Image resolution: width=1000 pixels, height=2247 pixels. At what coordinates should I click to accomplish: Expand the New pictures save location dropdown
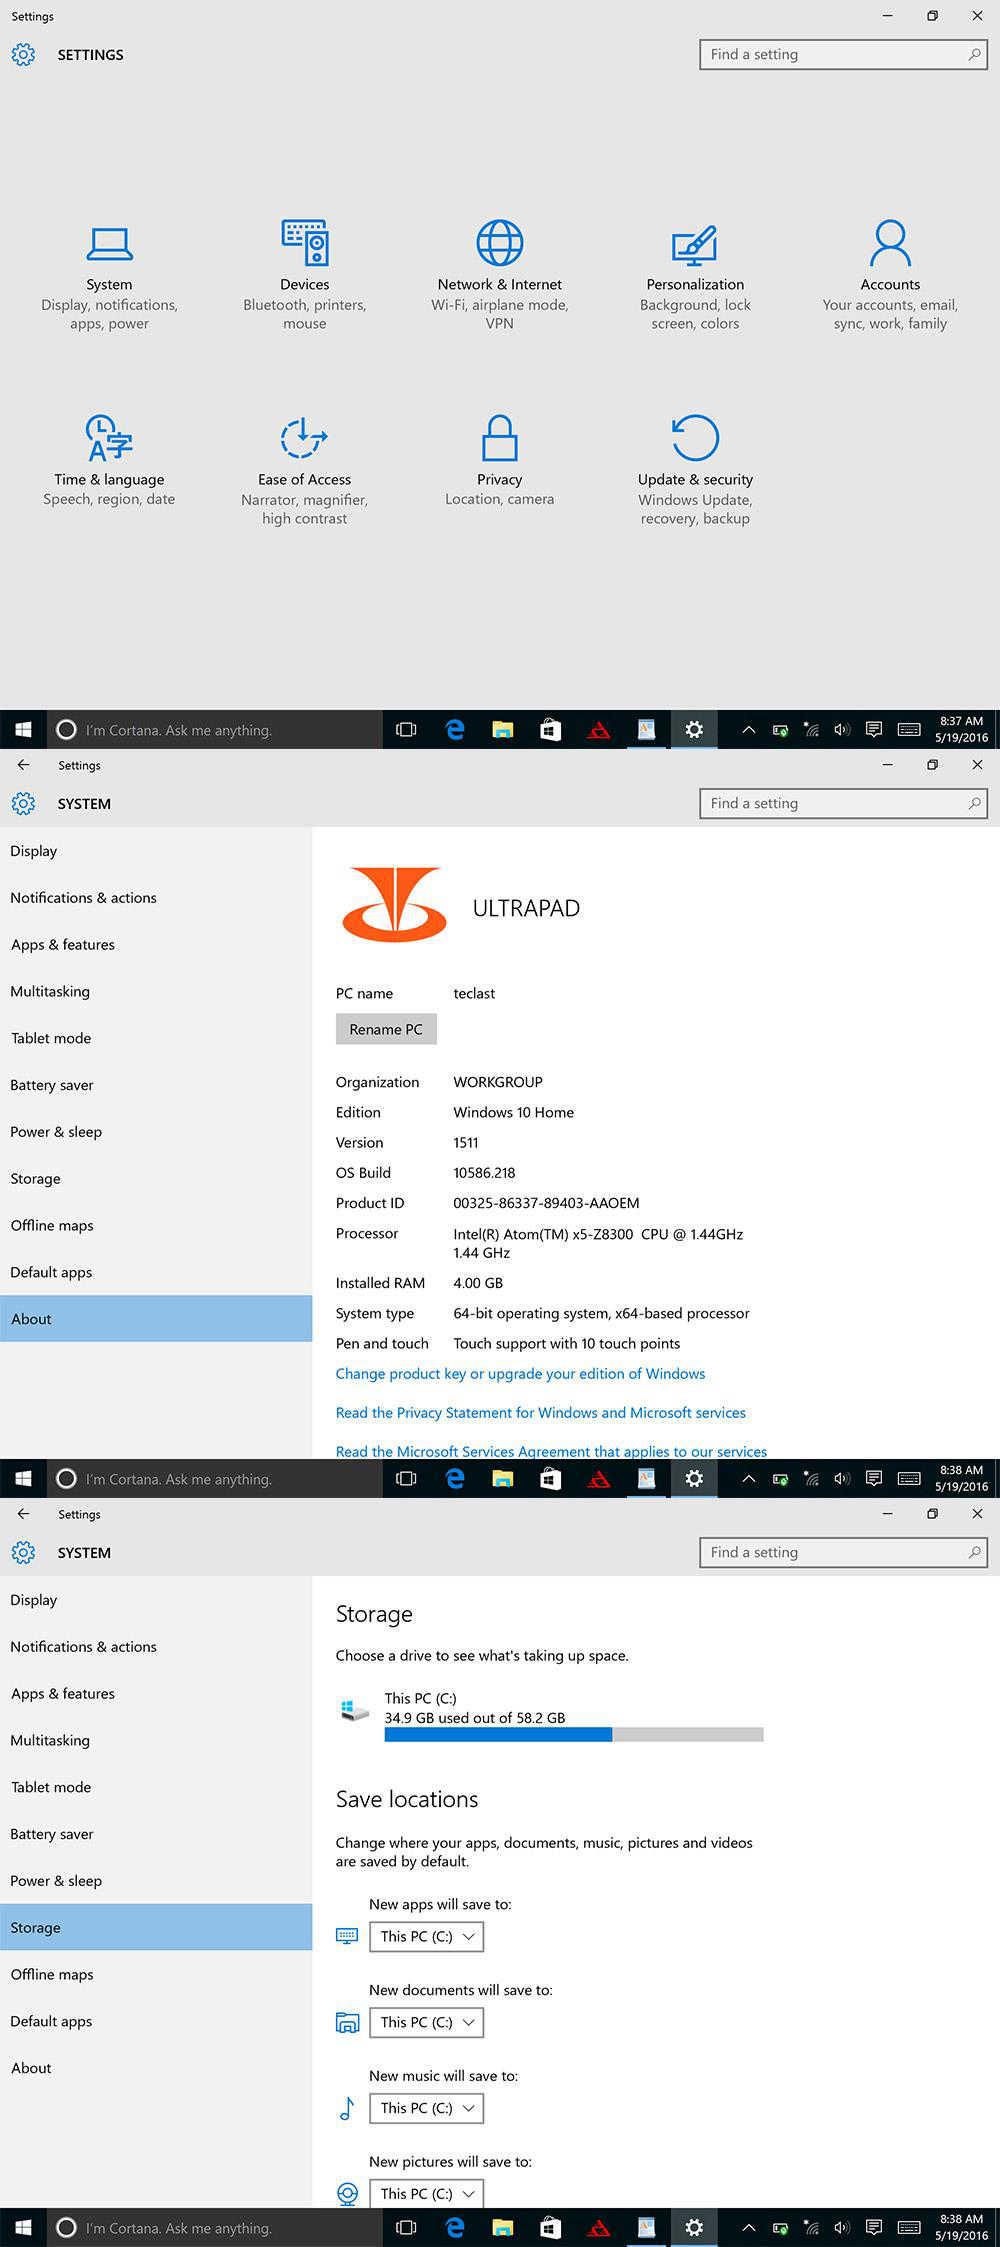pos(426,2193)
